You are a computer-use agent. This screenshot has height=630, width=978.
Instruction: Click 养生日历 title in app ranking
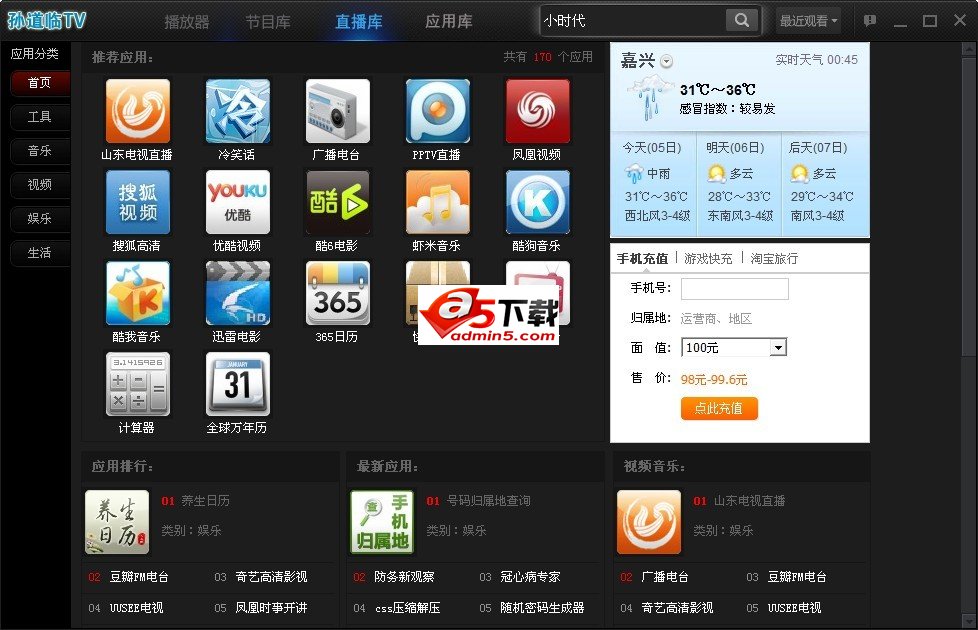(206, 501)
